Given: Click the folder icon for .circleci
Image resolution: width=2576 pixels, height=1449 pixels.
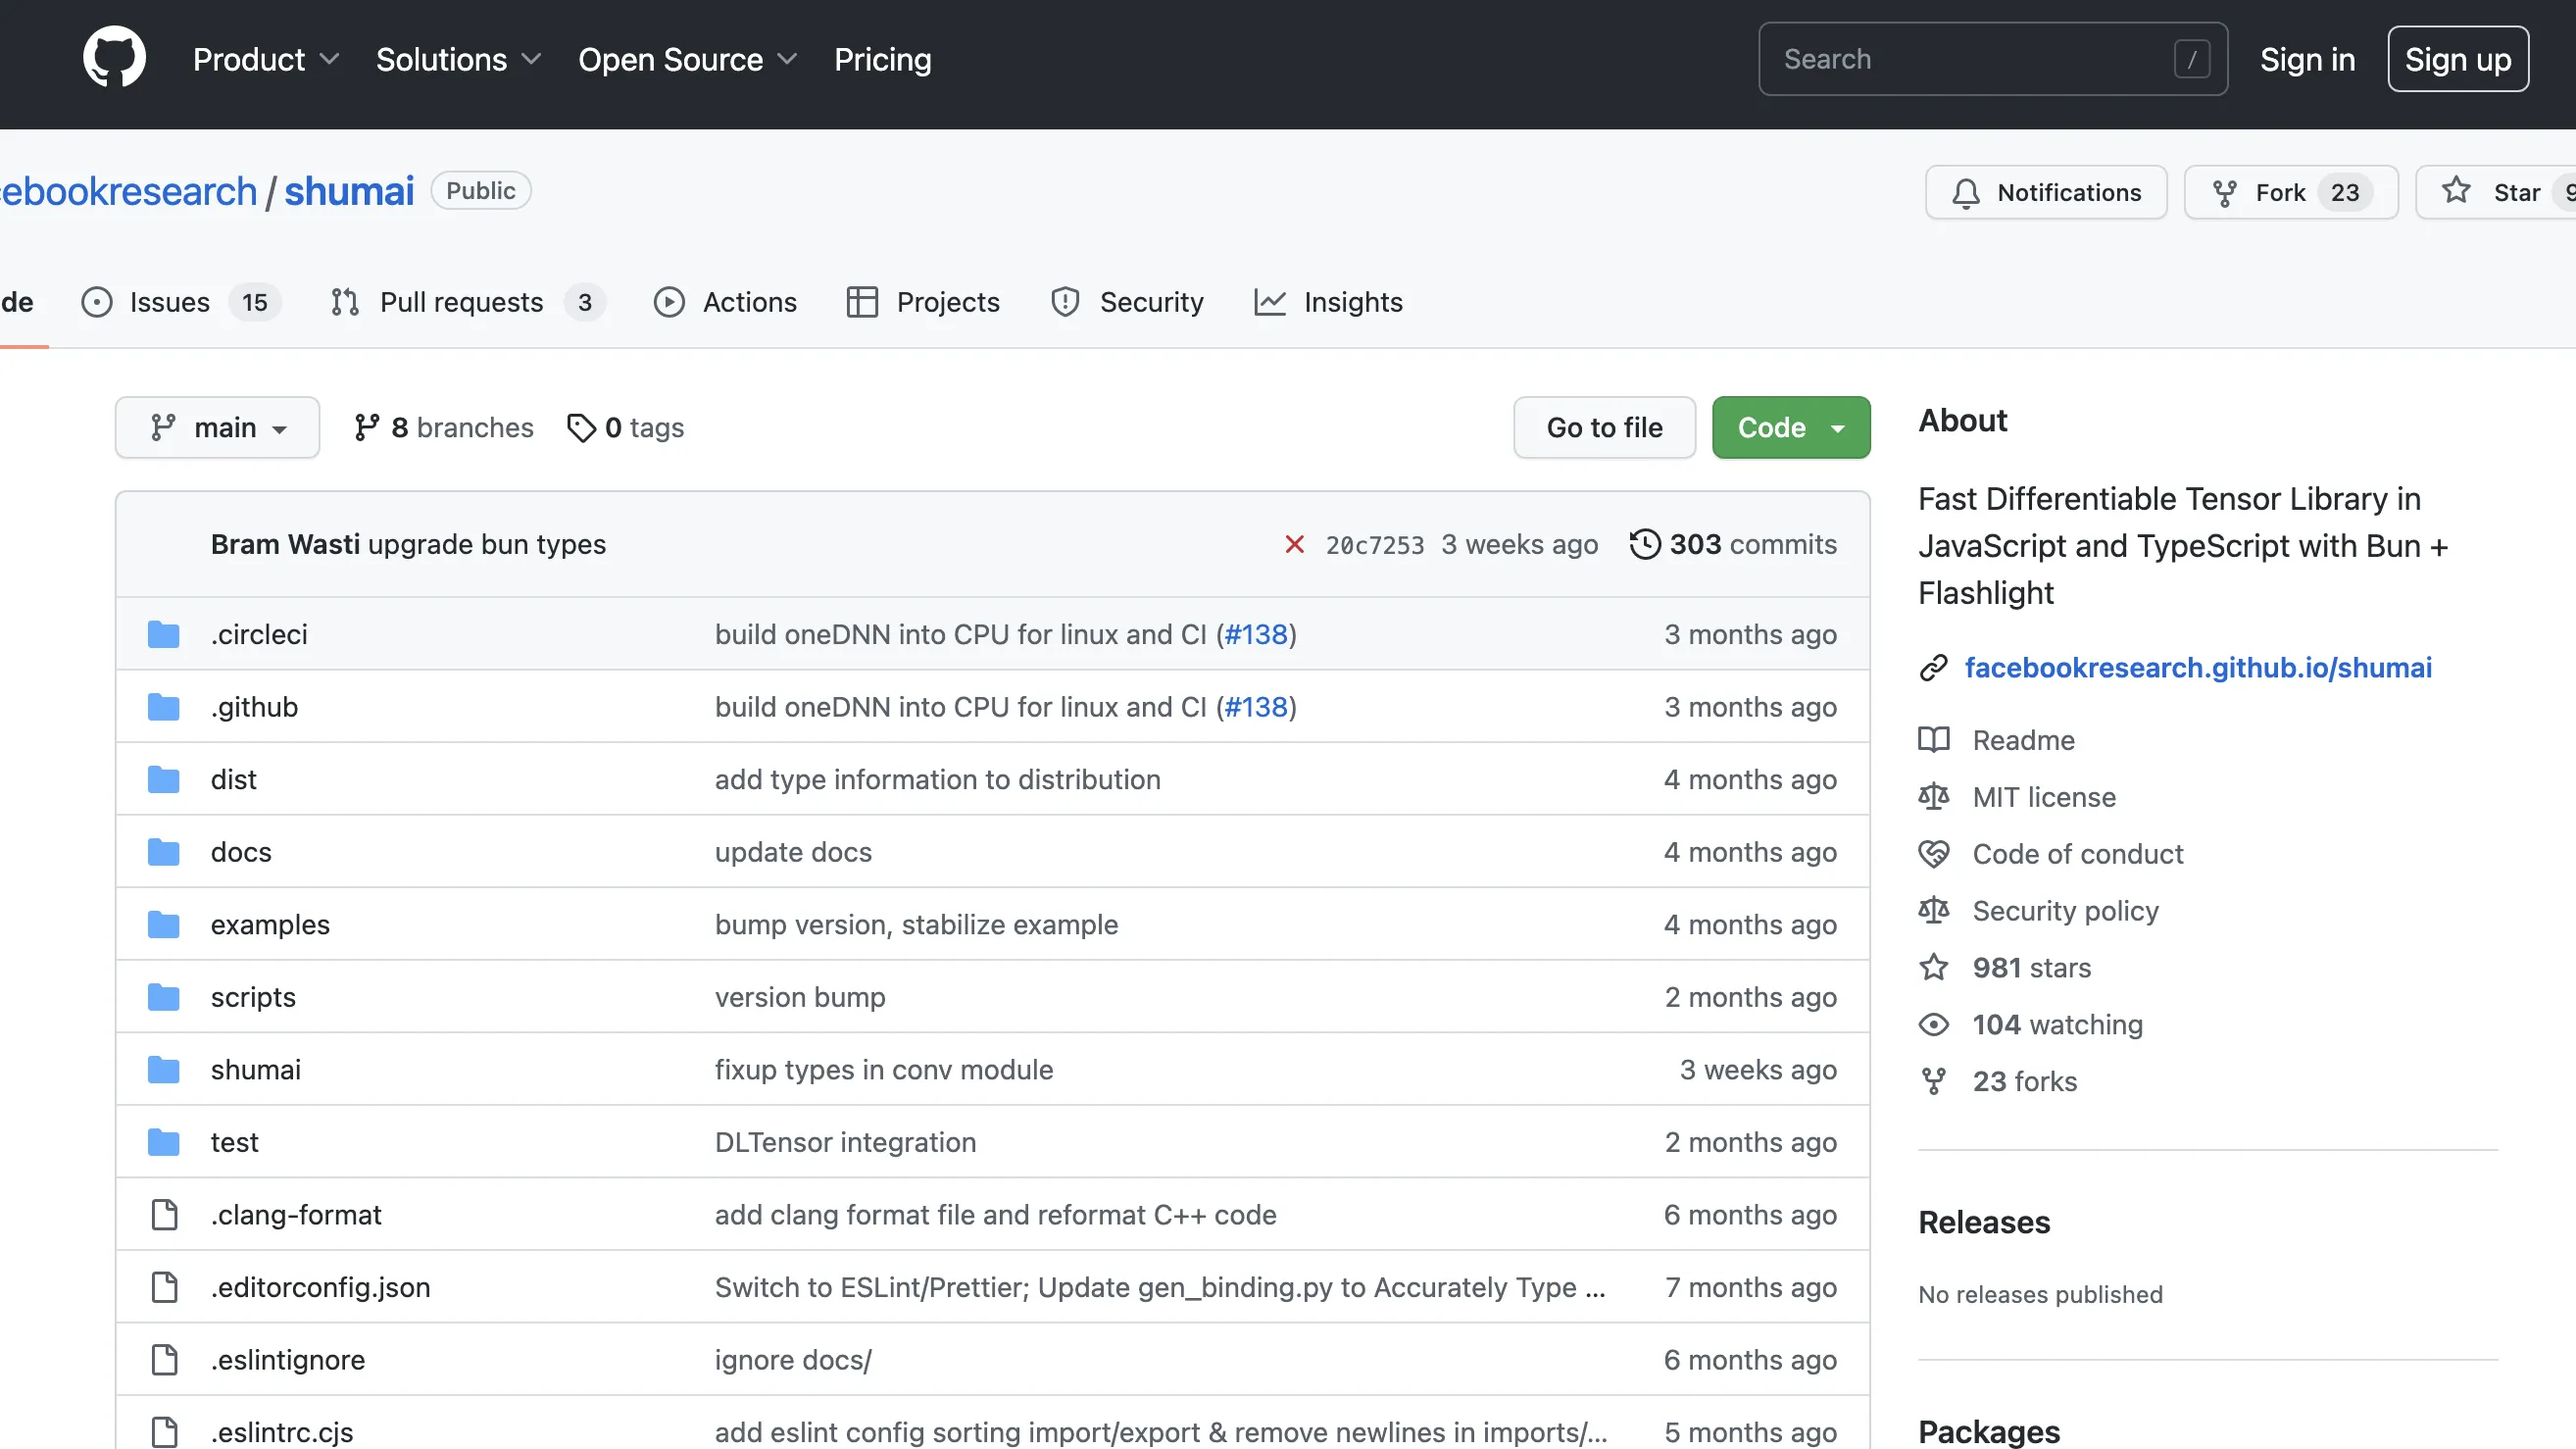Looking at the screenshot, I should 163,634.
